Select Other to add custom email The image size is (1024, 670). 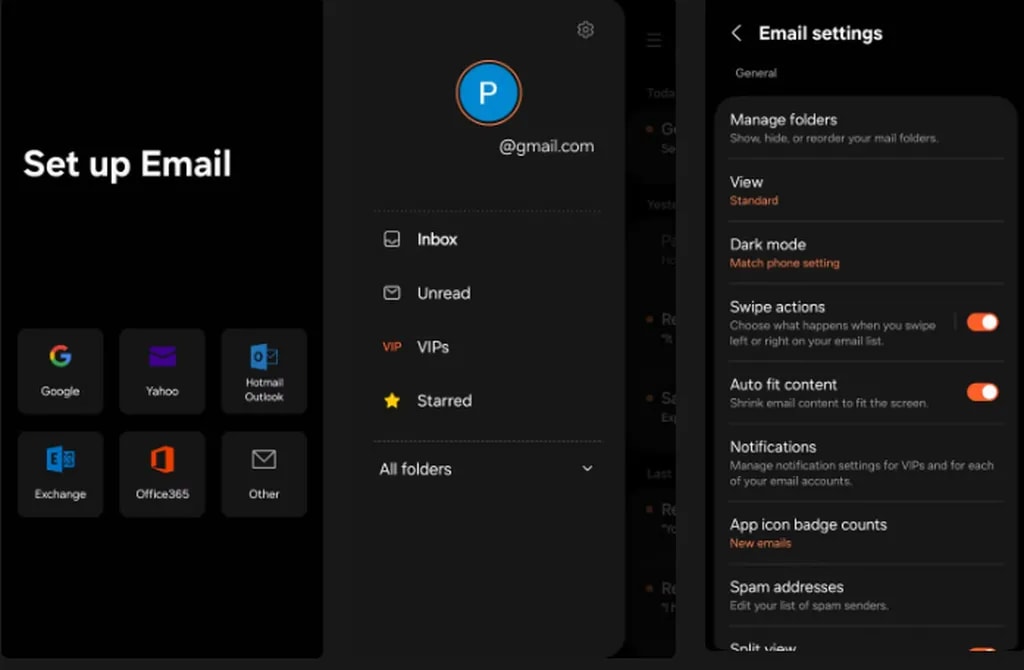263,473
